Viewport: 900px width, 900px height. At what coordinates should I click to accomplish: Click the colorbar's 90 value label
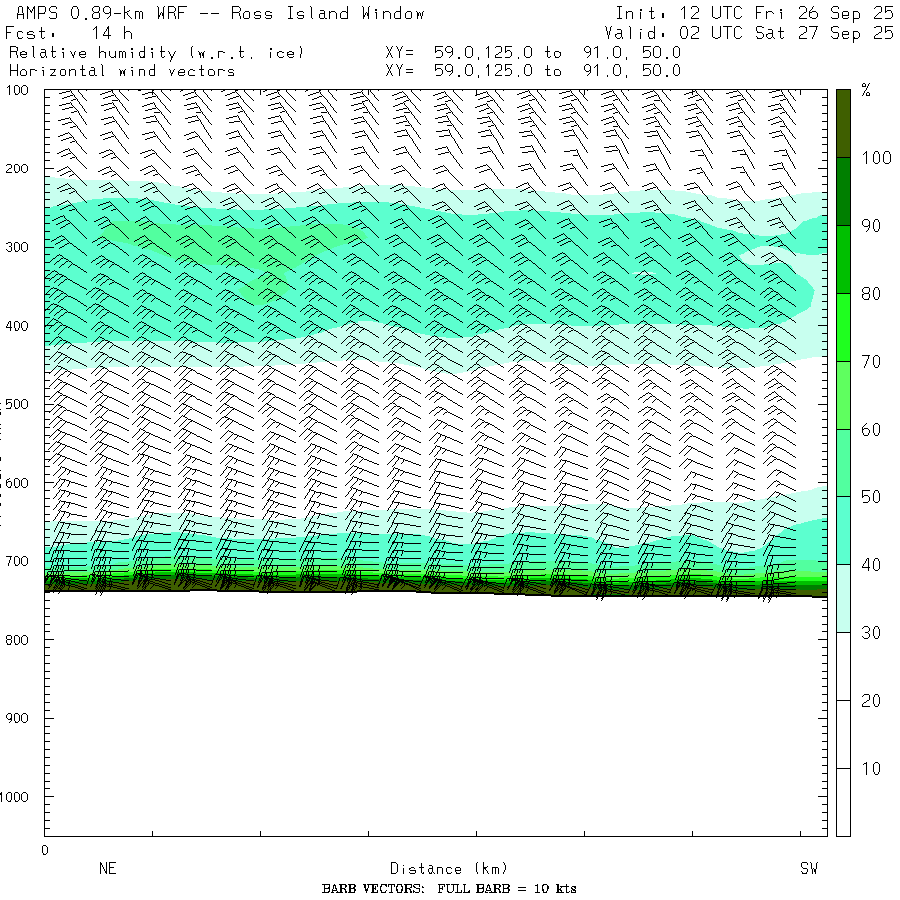pyautogui.click(x=871, y=226)
